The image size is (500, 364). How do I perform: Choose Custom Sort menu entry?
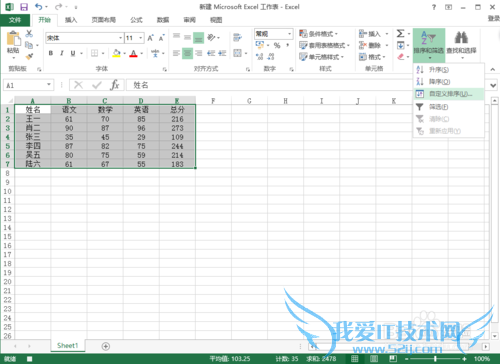point(449,94)
